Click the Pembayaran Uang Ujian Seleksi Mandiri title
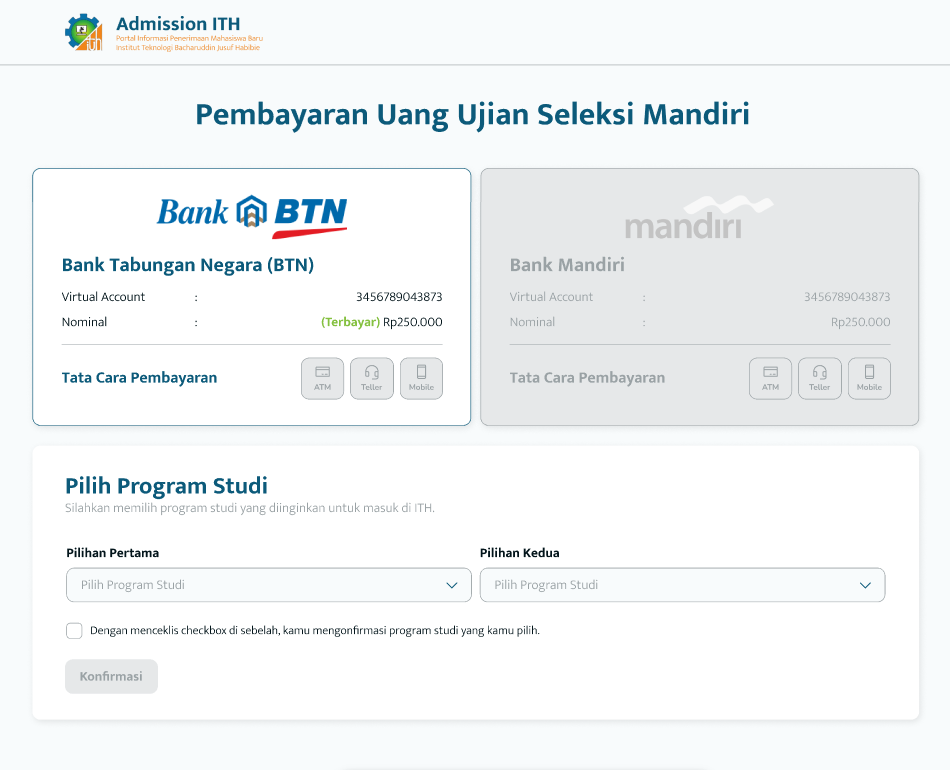 pos(473,115)
